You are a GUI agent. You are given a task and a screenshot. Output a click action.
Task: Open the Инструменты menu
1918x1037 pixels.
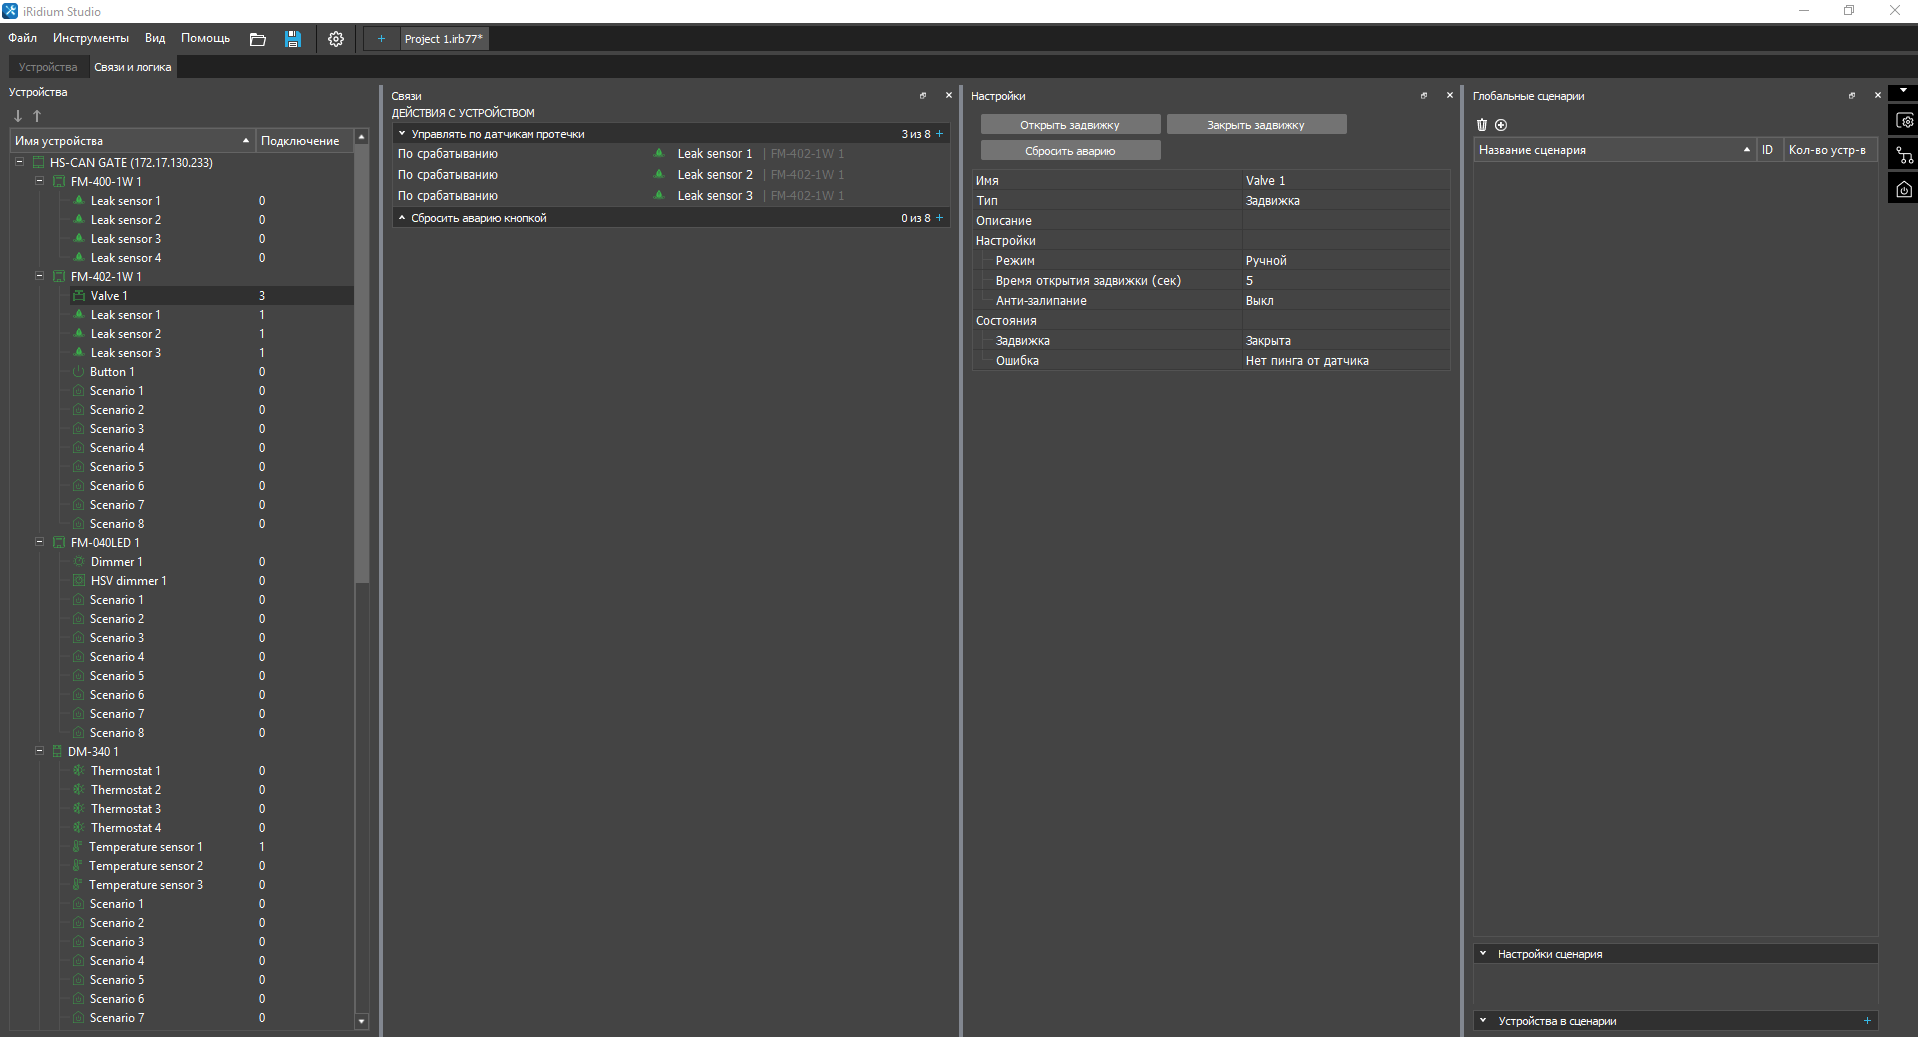pos(90,38)
